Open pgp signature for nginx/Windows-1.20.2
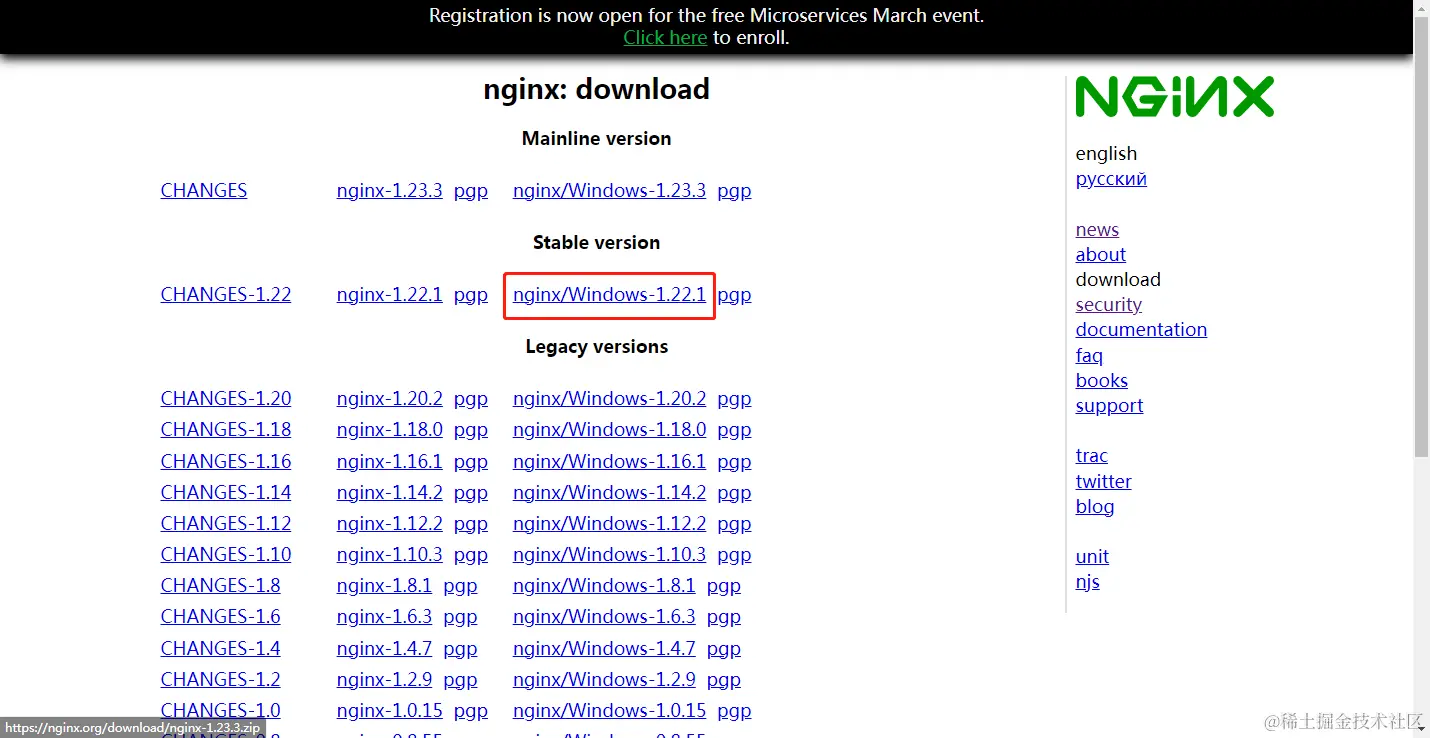This screenshot has width=1430, height=738. pyautogui.click(x=734, y=399)
